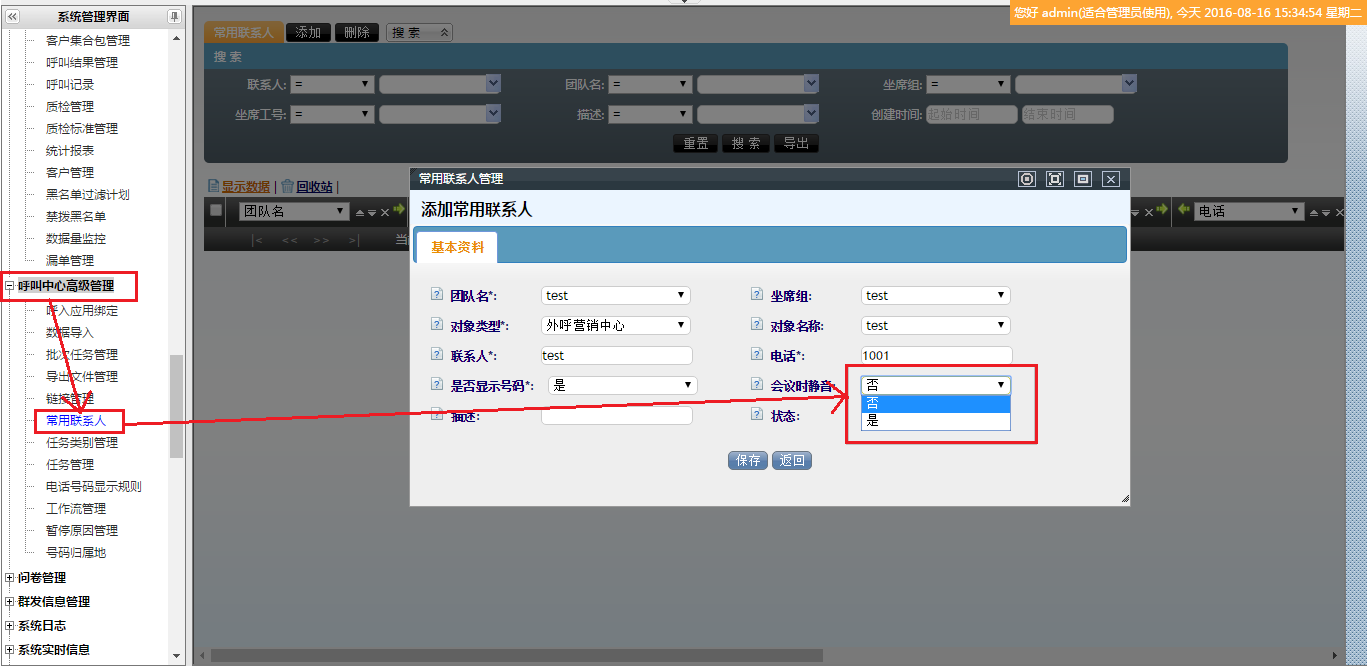1368x666 pixels.
Task: Open the 是否显示号码 dropdown
Action: click(622, 385)
